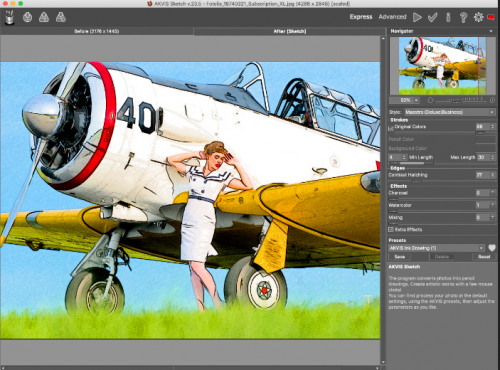Adjust the Watercolor value stepper

coord(493,205)
